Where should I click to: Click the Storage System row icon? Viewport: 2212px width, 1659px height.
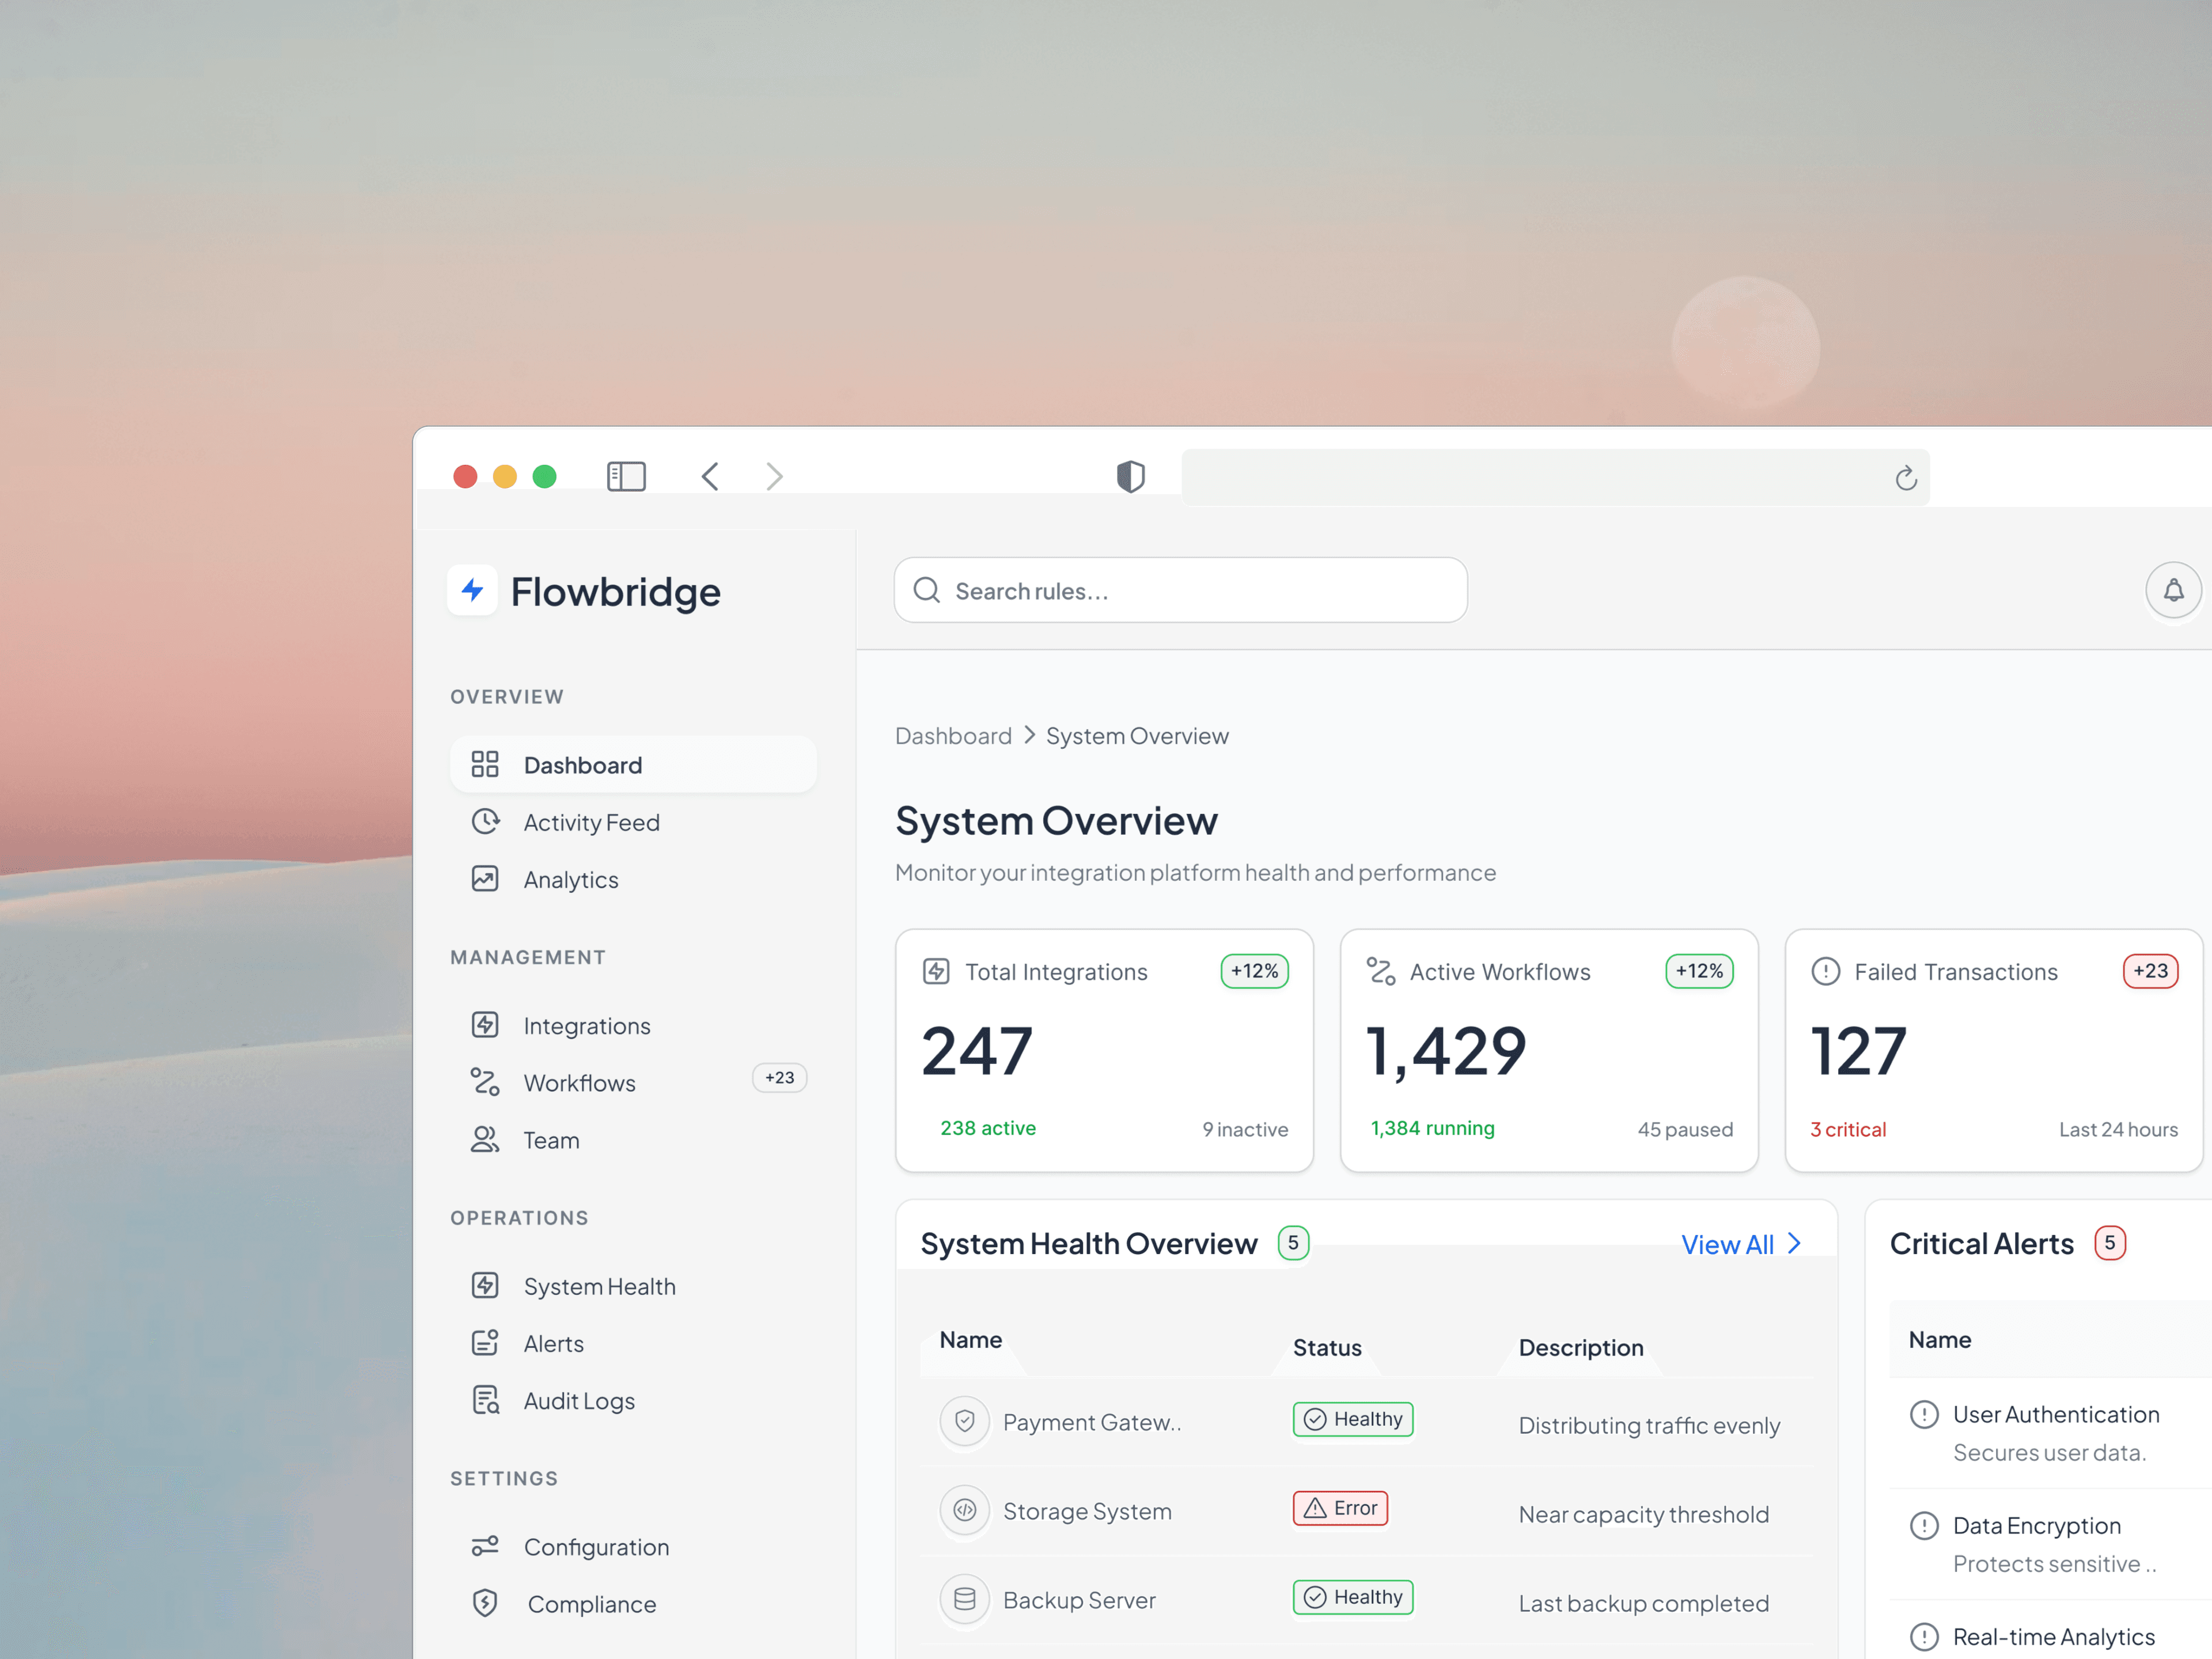tap(964, 1509)
